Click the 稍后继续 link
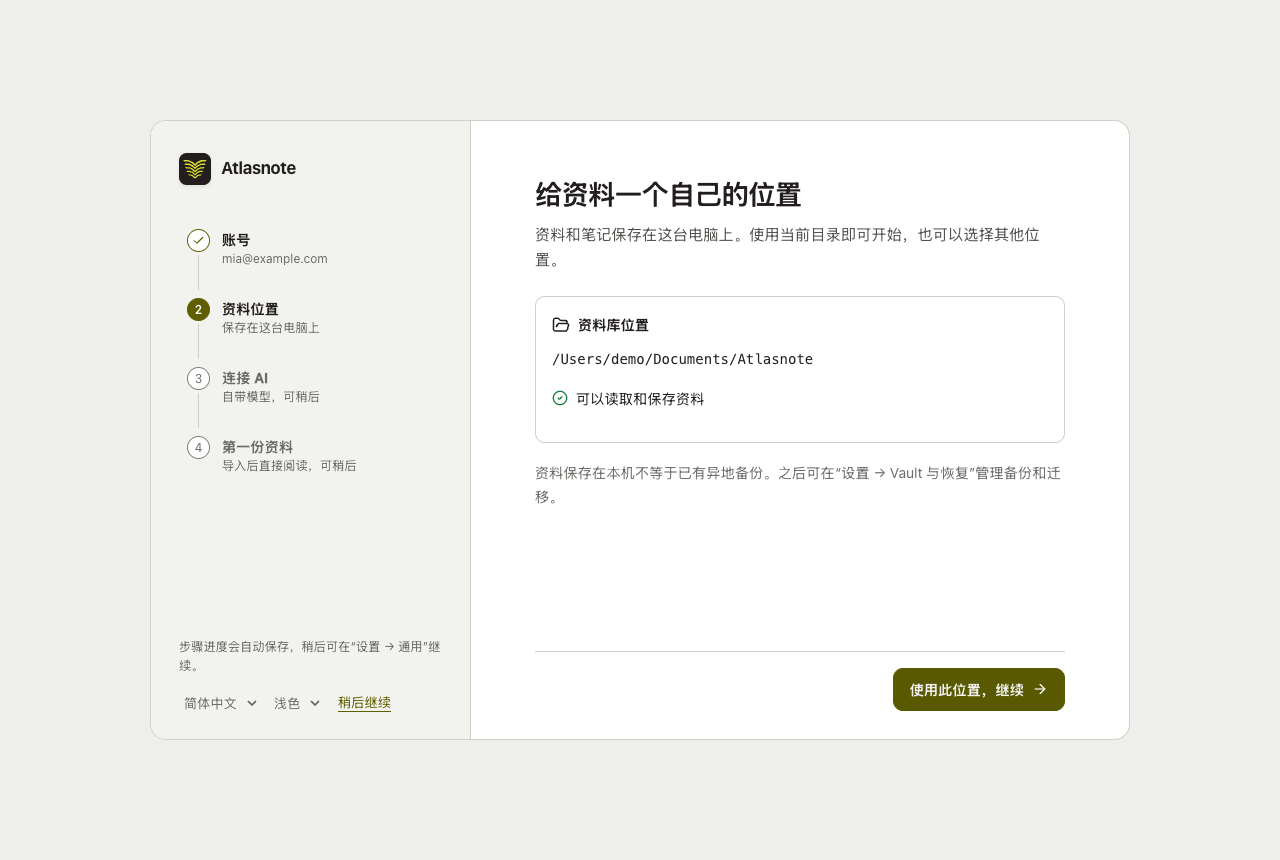The image size is (1280, 860). [x=364, y=703]
